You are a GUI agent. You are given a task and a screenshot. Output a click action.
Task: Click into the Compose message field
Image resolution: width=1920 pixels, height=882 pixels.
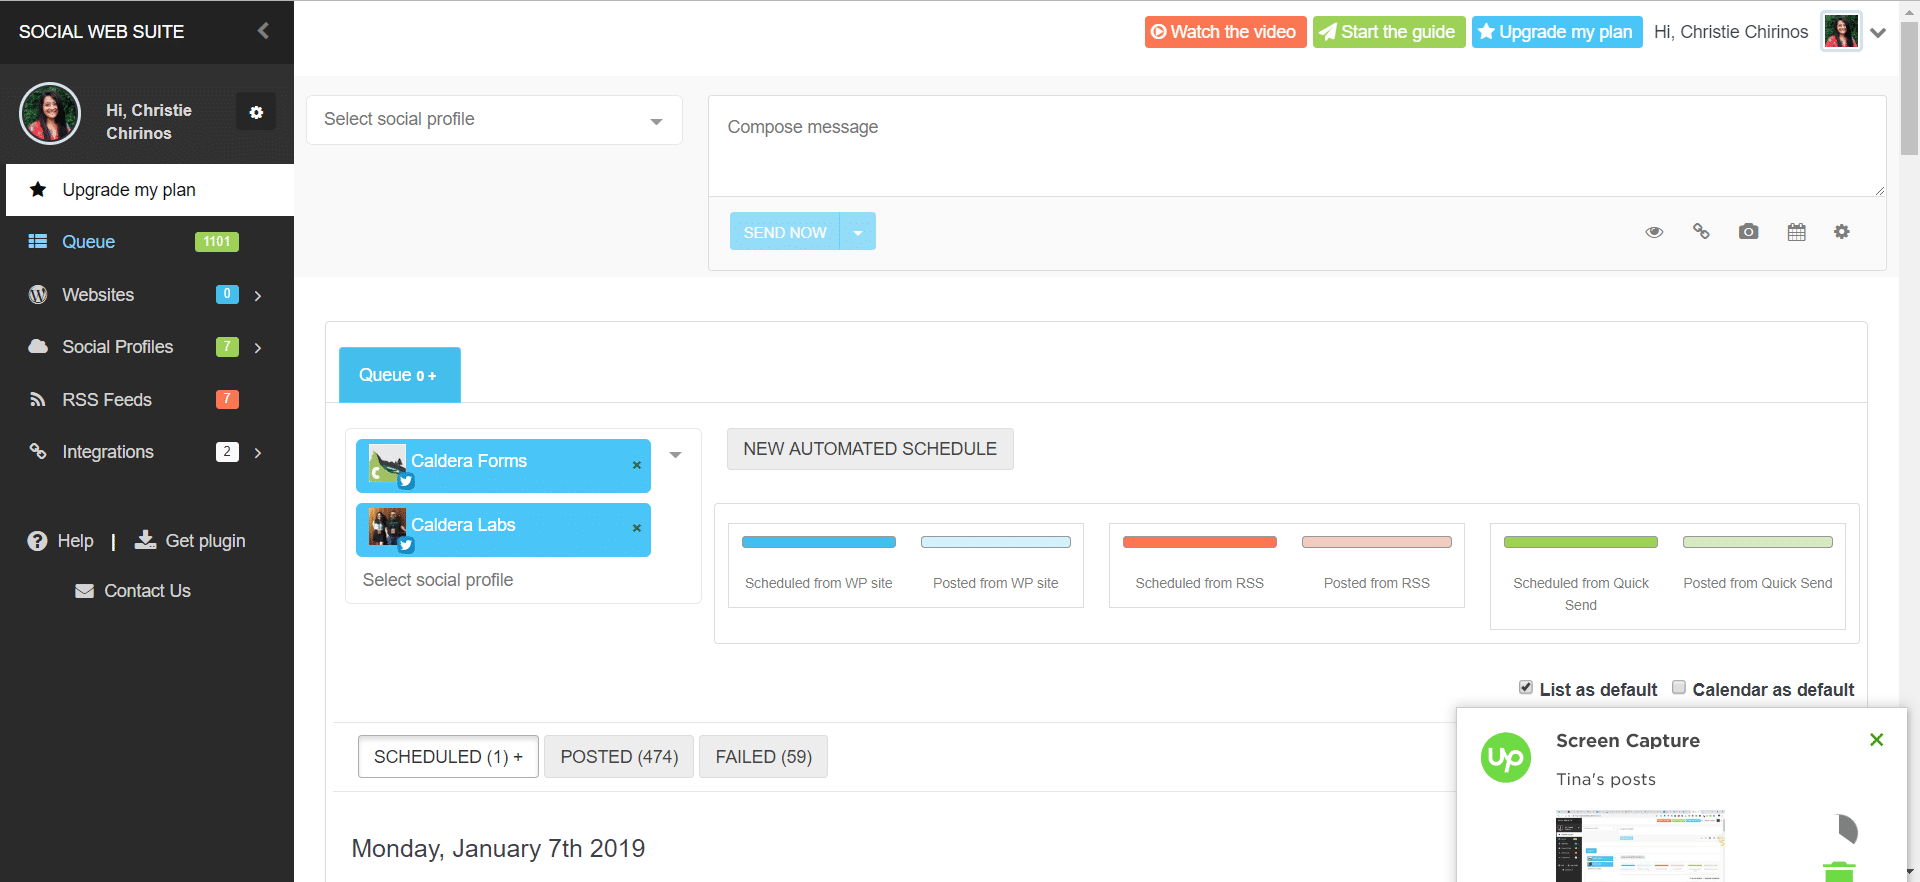click(x=1297, y=146)
